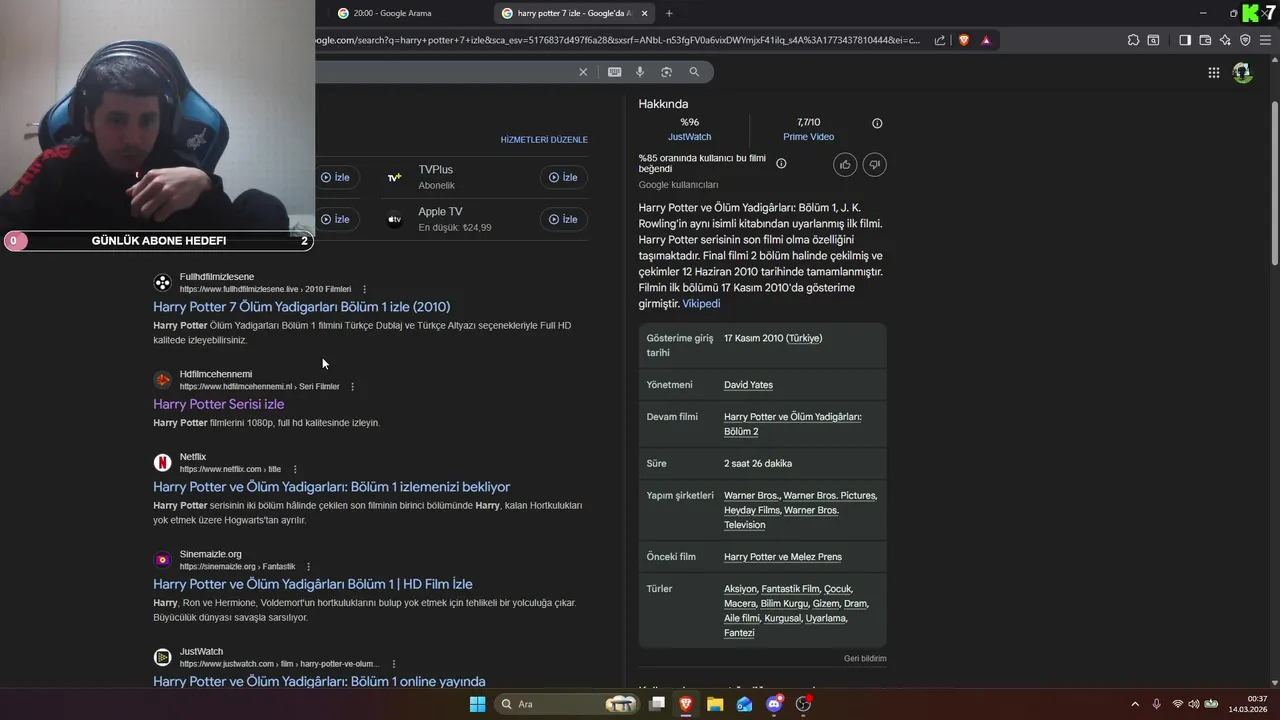Screen dimensions: 1280x720
Task: Open Outlook mail from the taskbar
Action: tap(744, 704)
